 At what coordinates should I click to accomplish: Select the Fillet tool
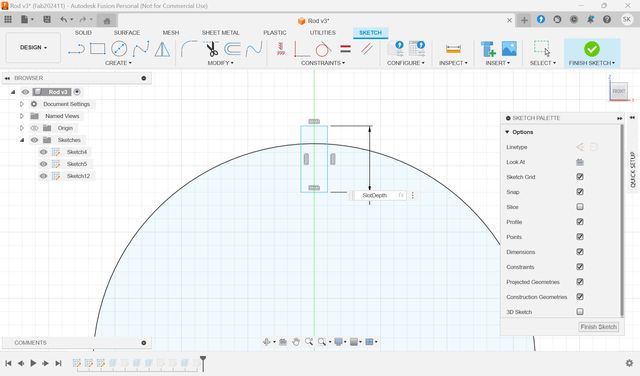189,49
